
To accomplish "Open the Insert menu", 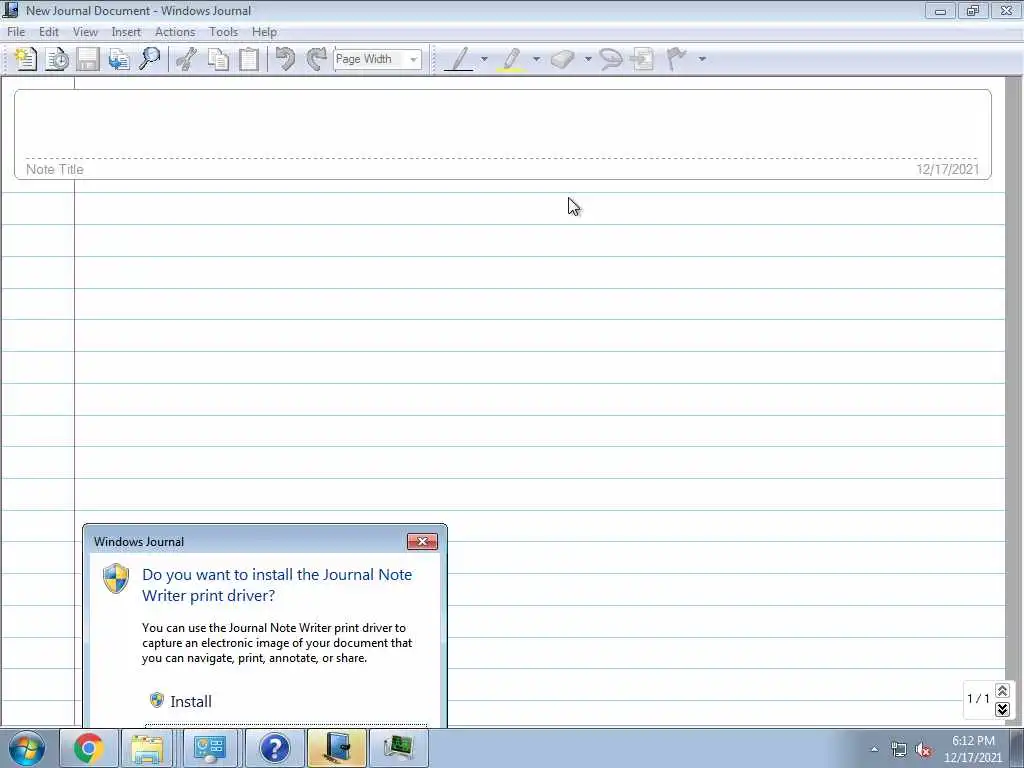I will click(x=126, y=31).
